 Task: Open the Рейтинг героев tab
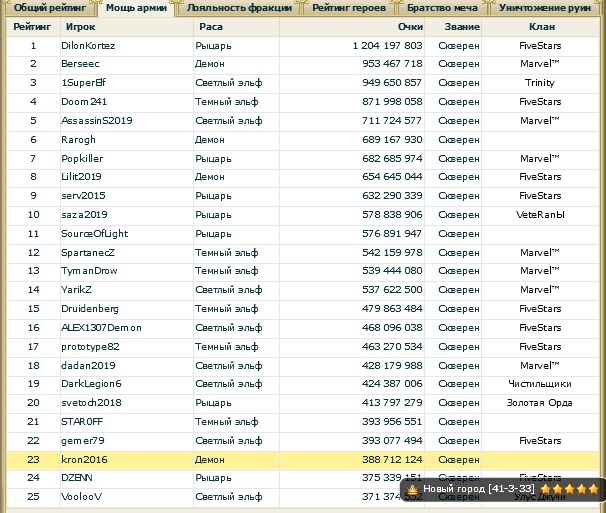click(349, 8)
